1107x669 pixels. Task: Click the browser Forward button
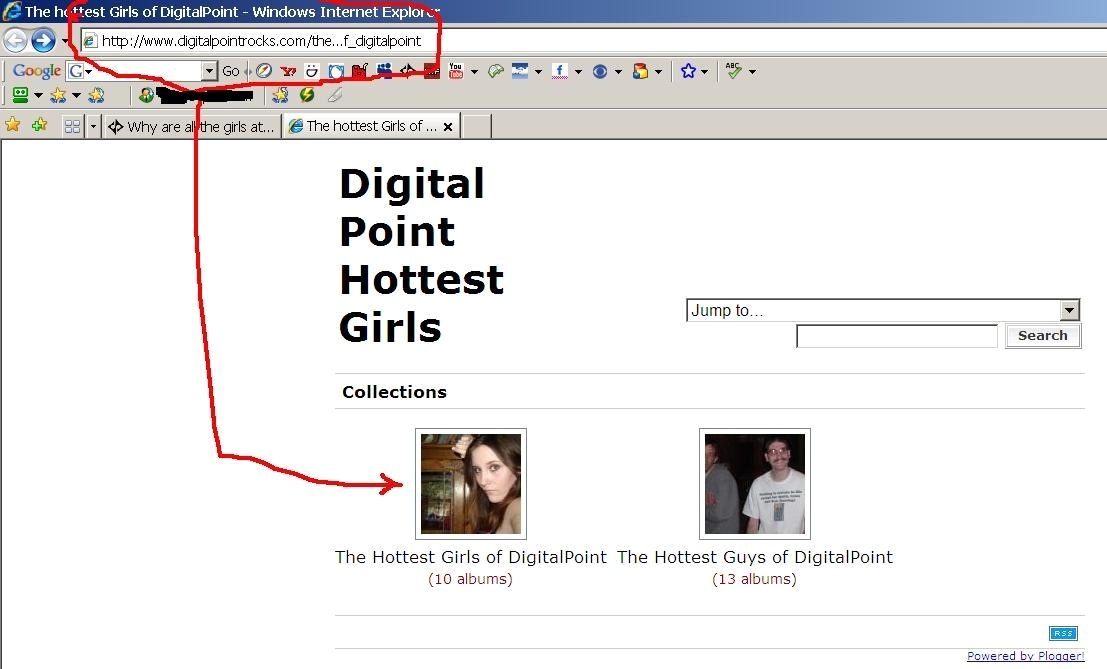[43, 40]
